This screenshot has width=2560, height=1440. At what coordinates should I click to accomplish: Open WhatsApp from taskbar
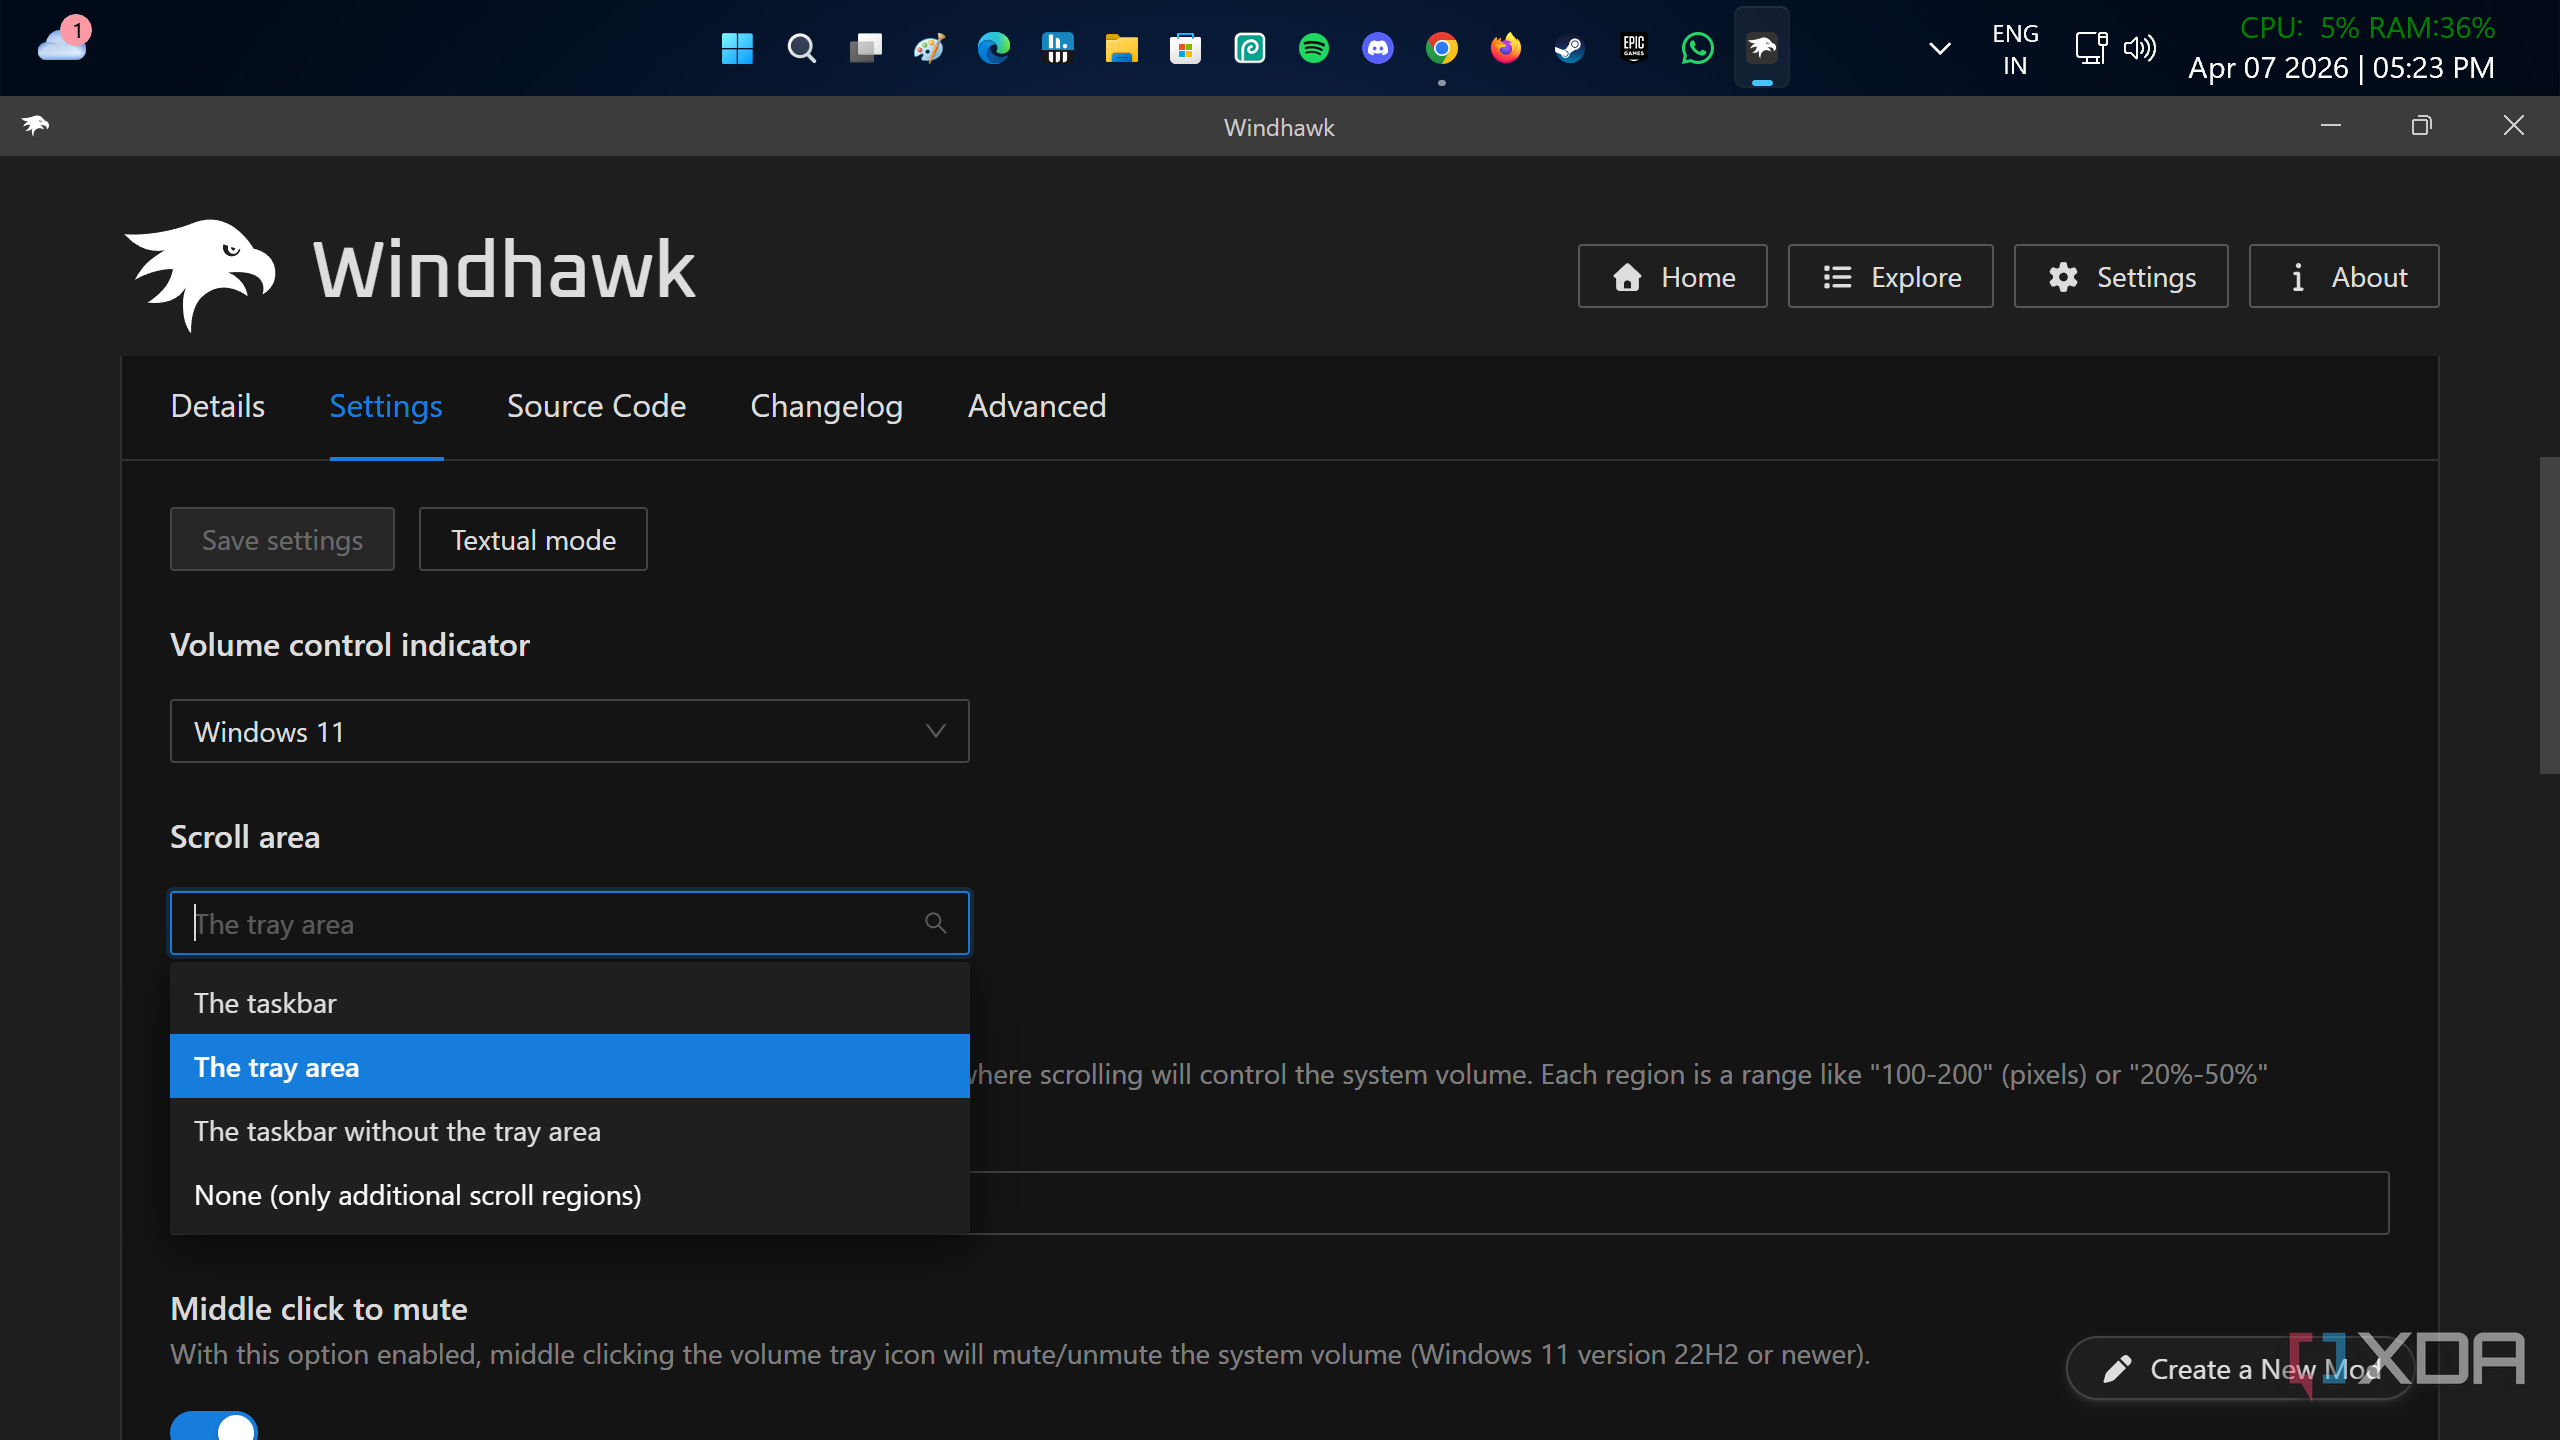pos(1697,48)
